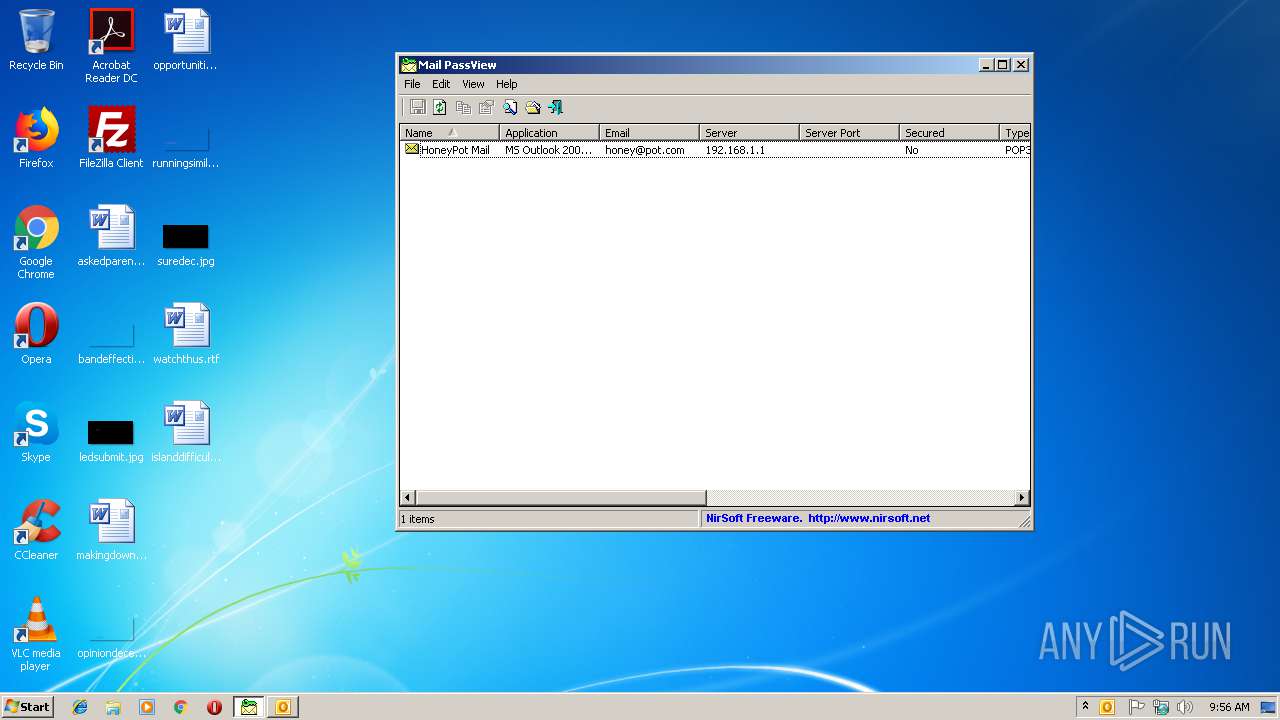Select the Skype desktop shortcut
Screen dimensions: 1280x720
tap(36, 432)
